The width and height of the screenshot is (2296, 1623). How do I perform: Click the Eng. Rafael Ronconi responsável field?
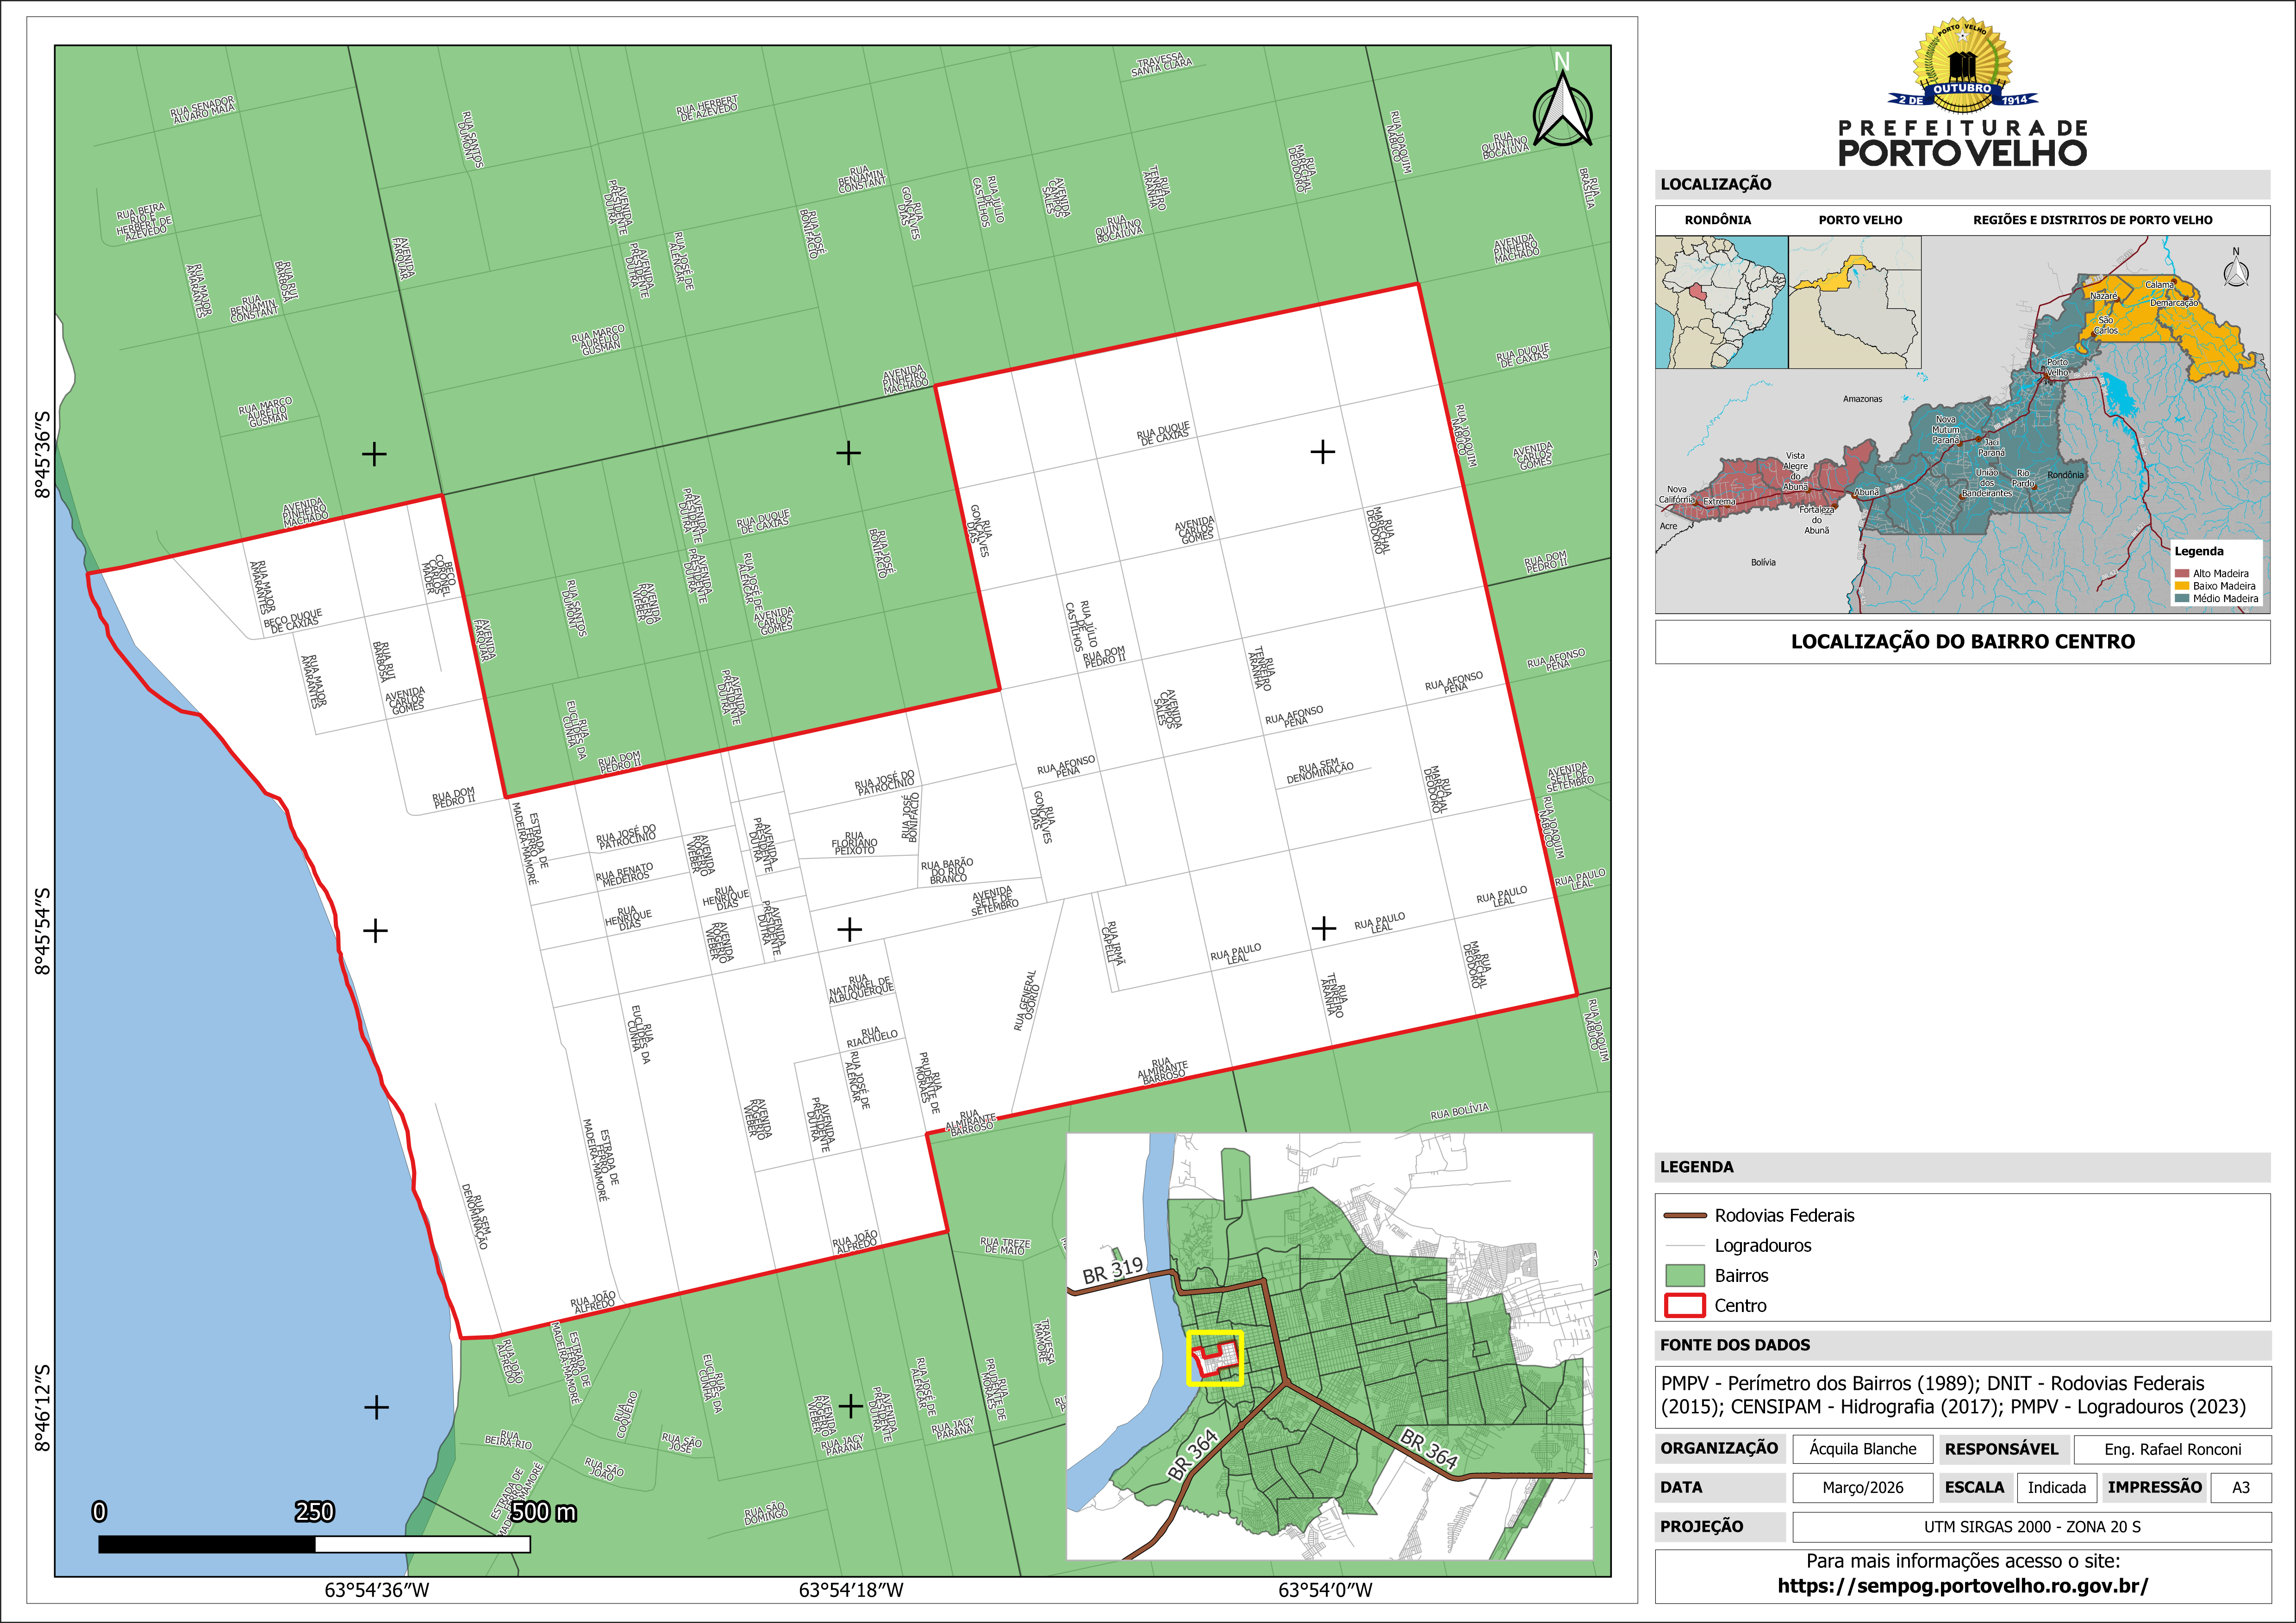(2172, 1449)
